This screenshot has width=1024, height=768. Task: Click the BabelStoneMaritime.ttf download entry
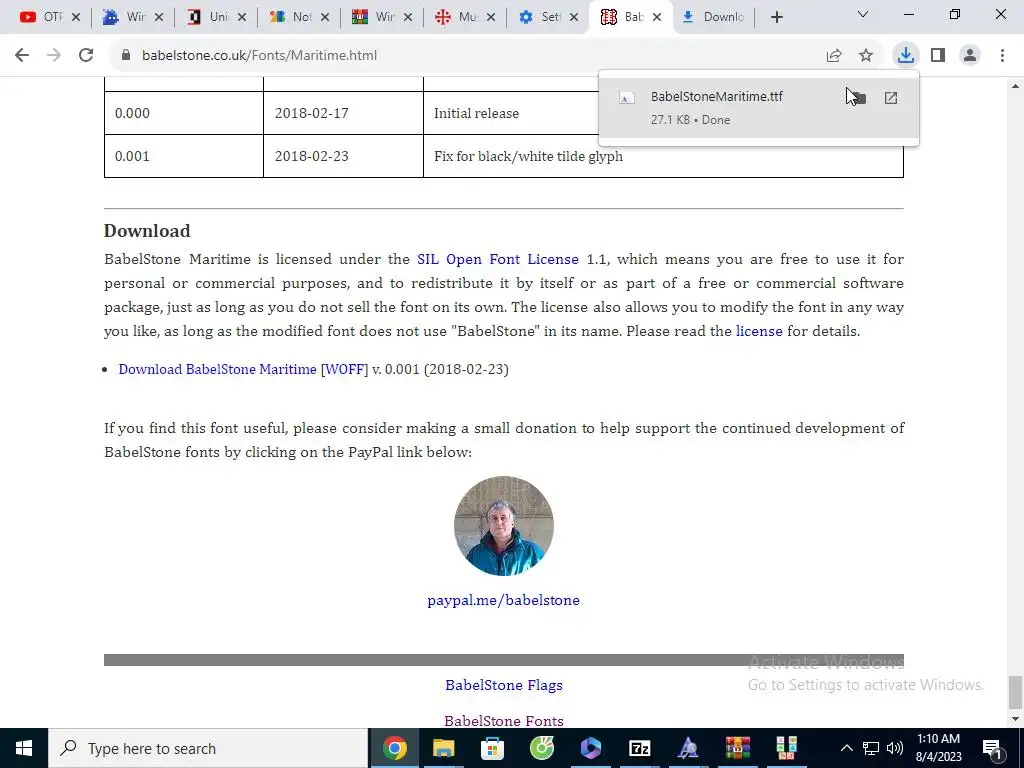tap(758, 108)
